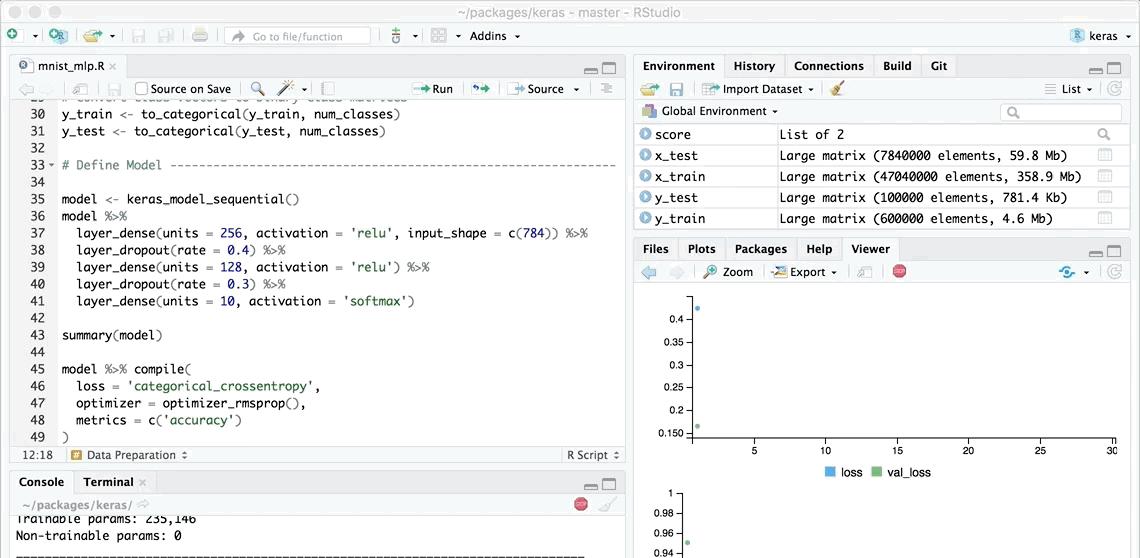Clear console with the broom icon

[607, 504]
